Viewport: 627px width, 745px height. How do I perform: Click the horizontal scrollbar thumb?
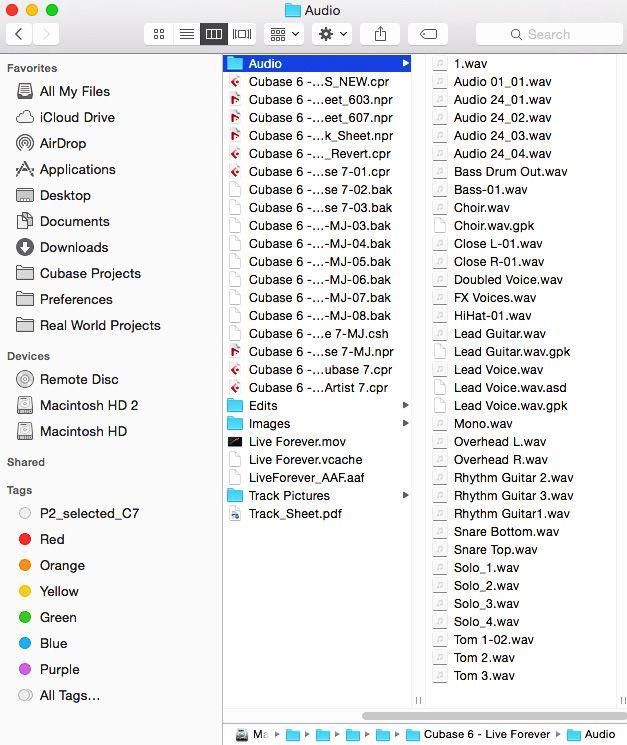pyautogui.click(x=494, y=716)
